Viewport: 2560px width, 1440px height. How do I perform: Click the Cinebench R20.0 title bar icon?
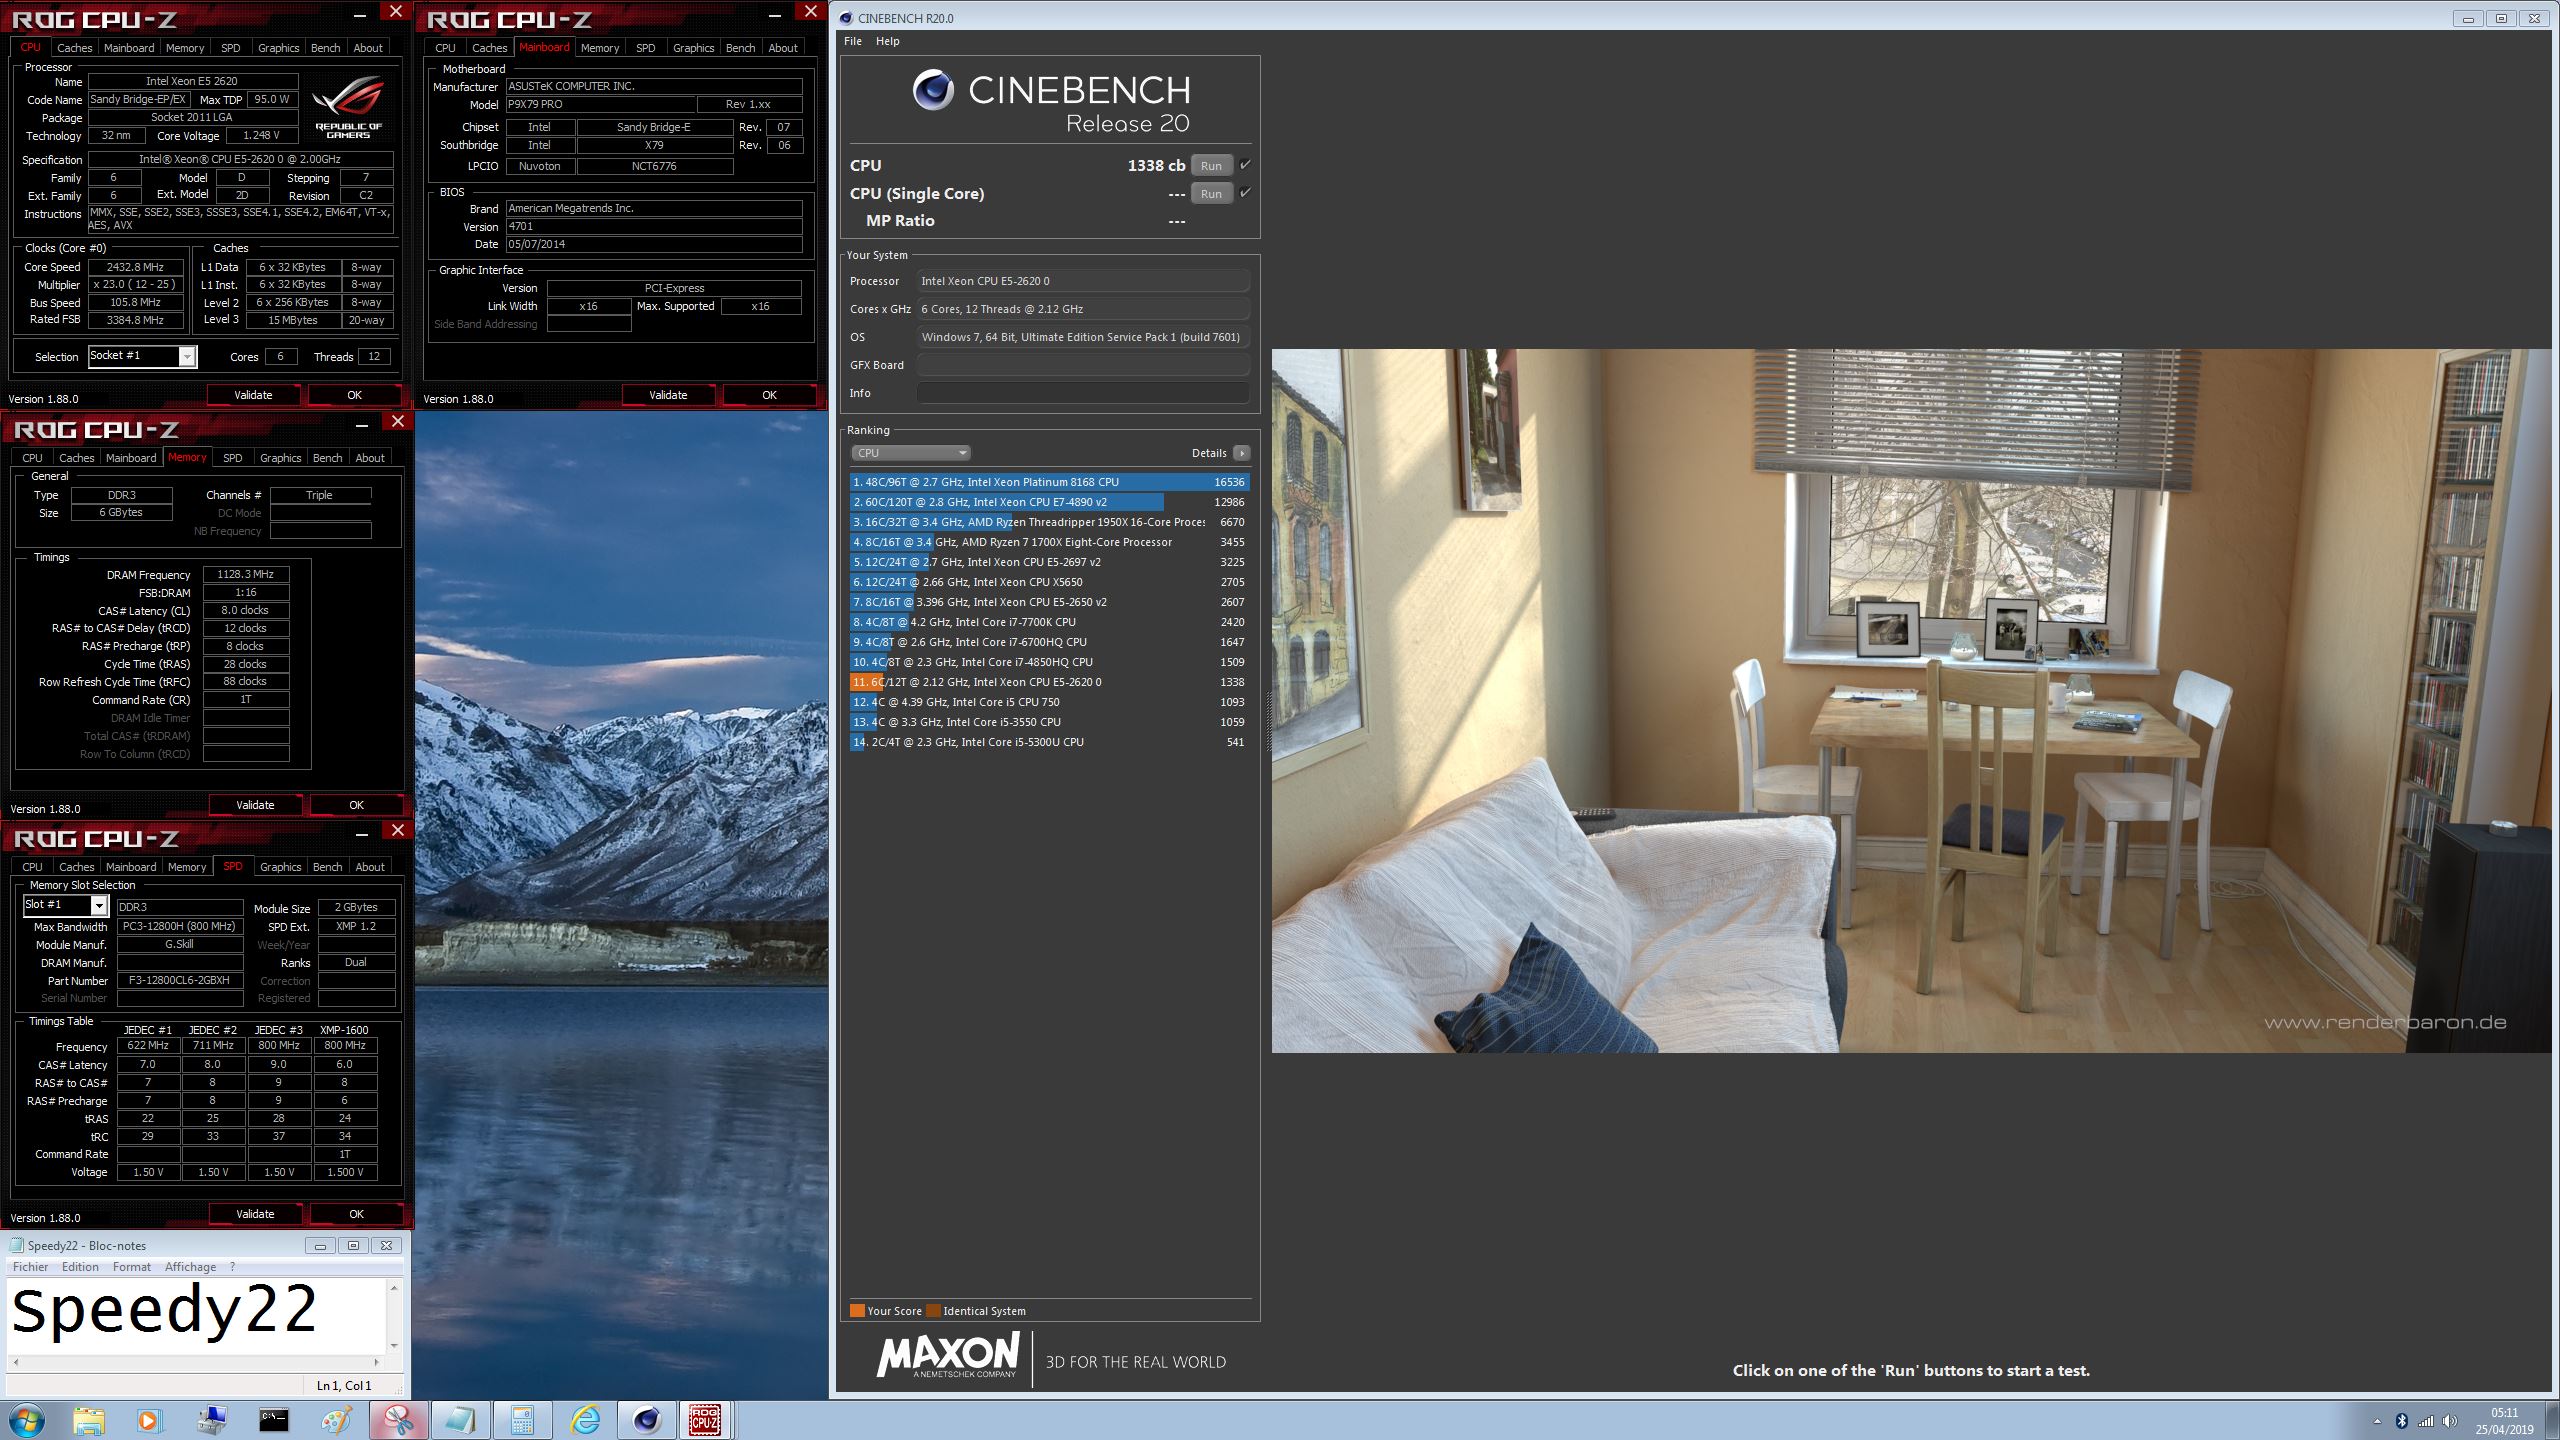coord(846,18)
